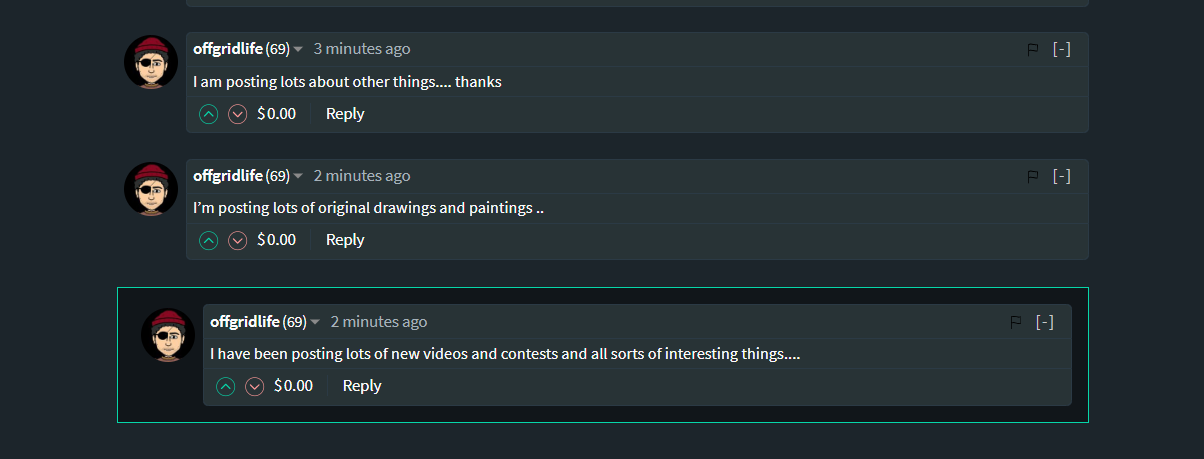1204x459 pixels.
Task: Reply to the "other things.... thanks" comment
Action: (x=345, y=114)
